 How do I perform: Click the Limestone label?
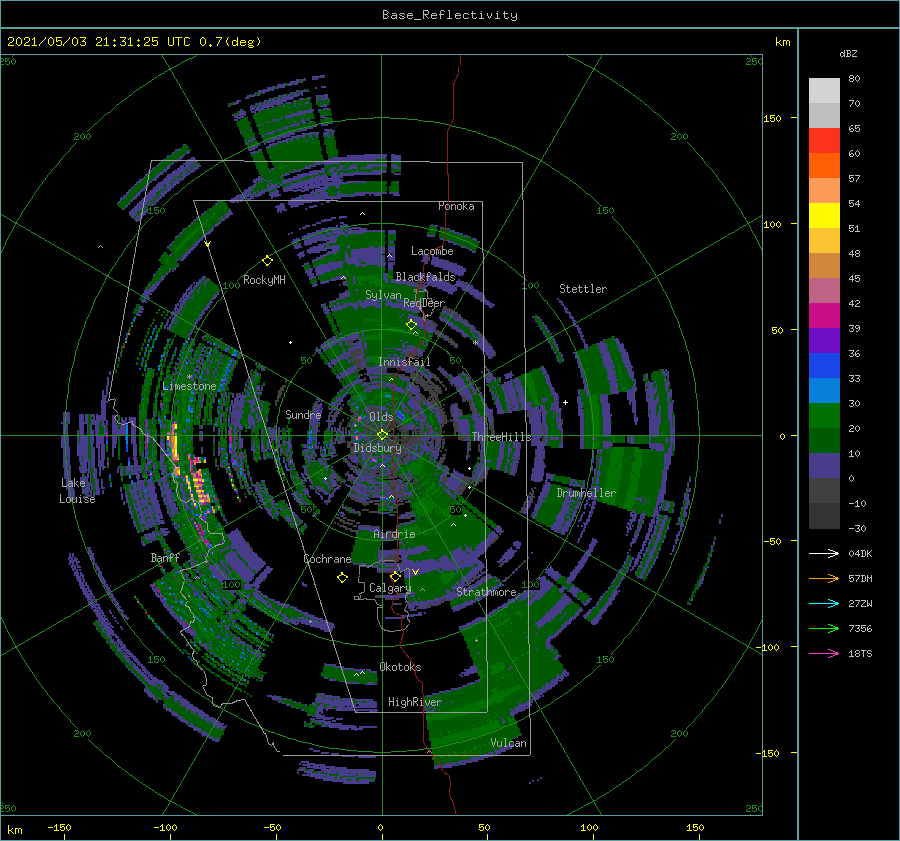pos(189,386)
